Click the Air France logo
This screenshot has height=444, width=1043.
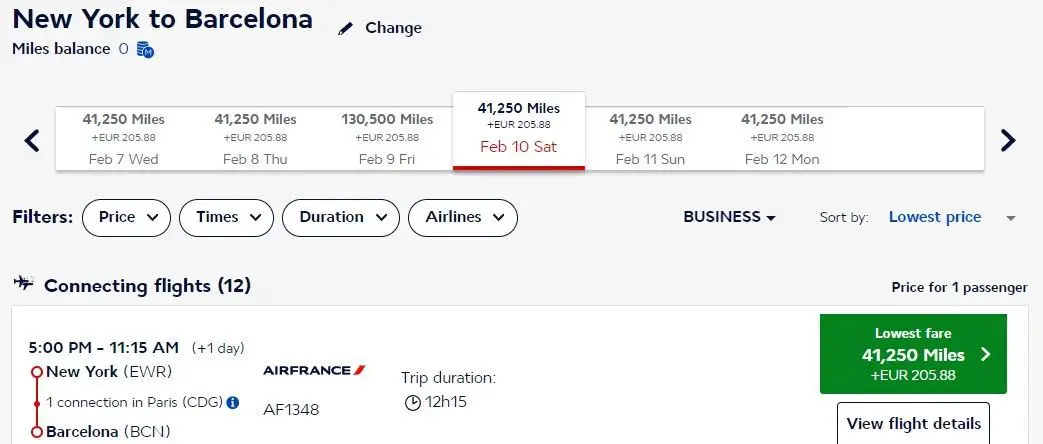pyautogui.click(x=314, y=370)
